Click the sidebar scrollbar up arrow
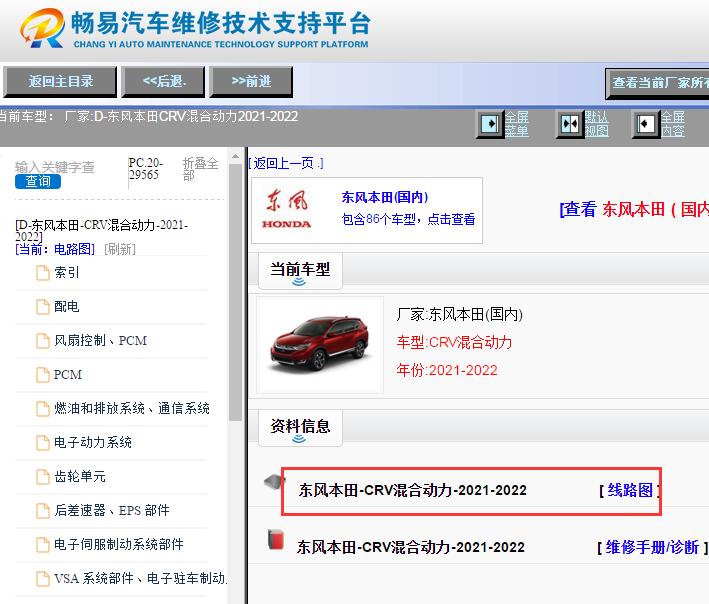This screenshot has width=709, height=604. point(235,157)
